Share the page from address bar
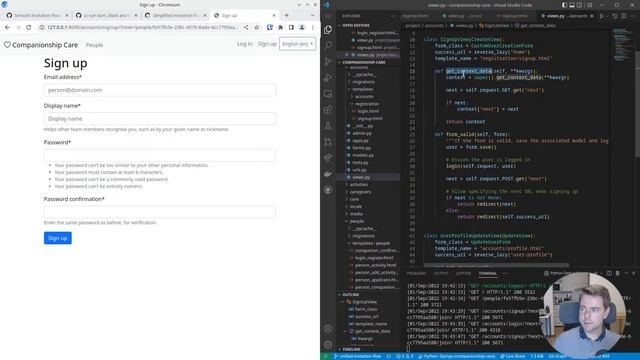This screenshot has height=360, width=640. click(x=246, y=27)
